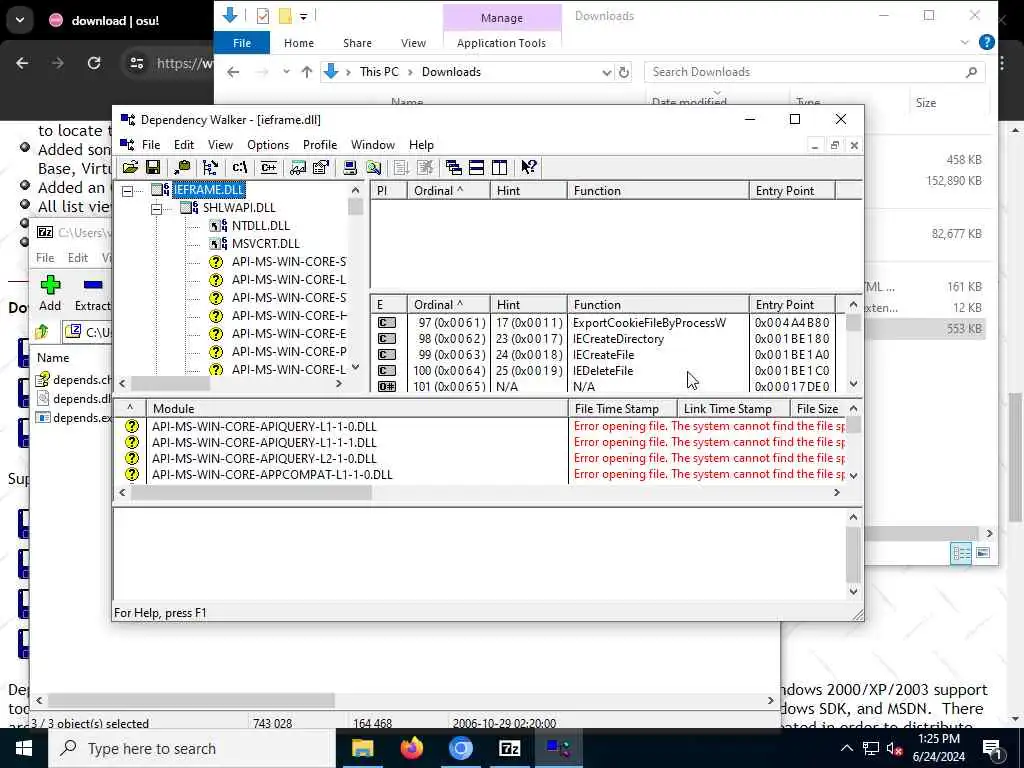Screen dimensions: 1024x768
Task: Select IECreateDirectory export row
Action: [609, 339]
